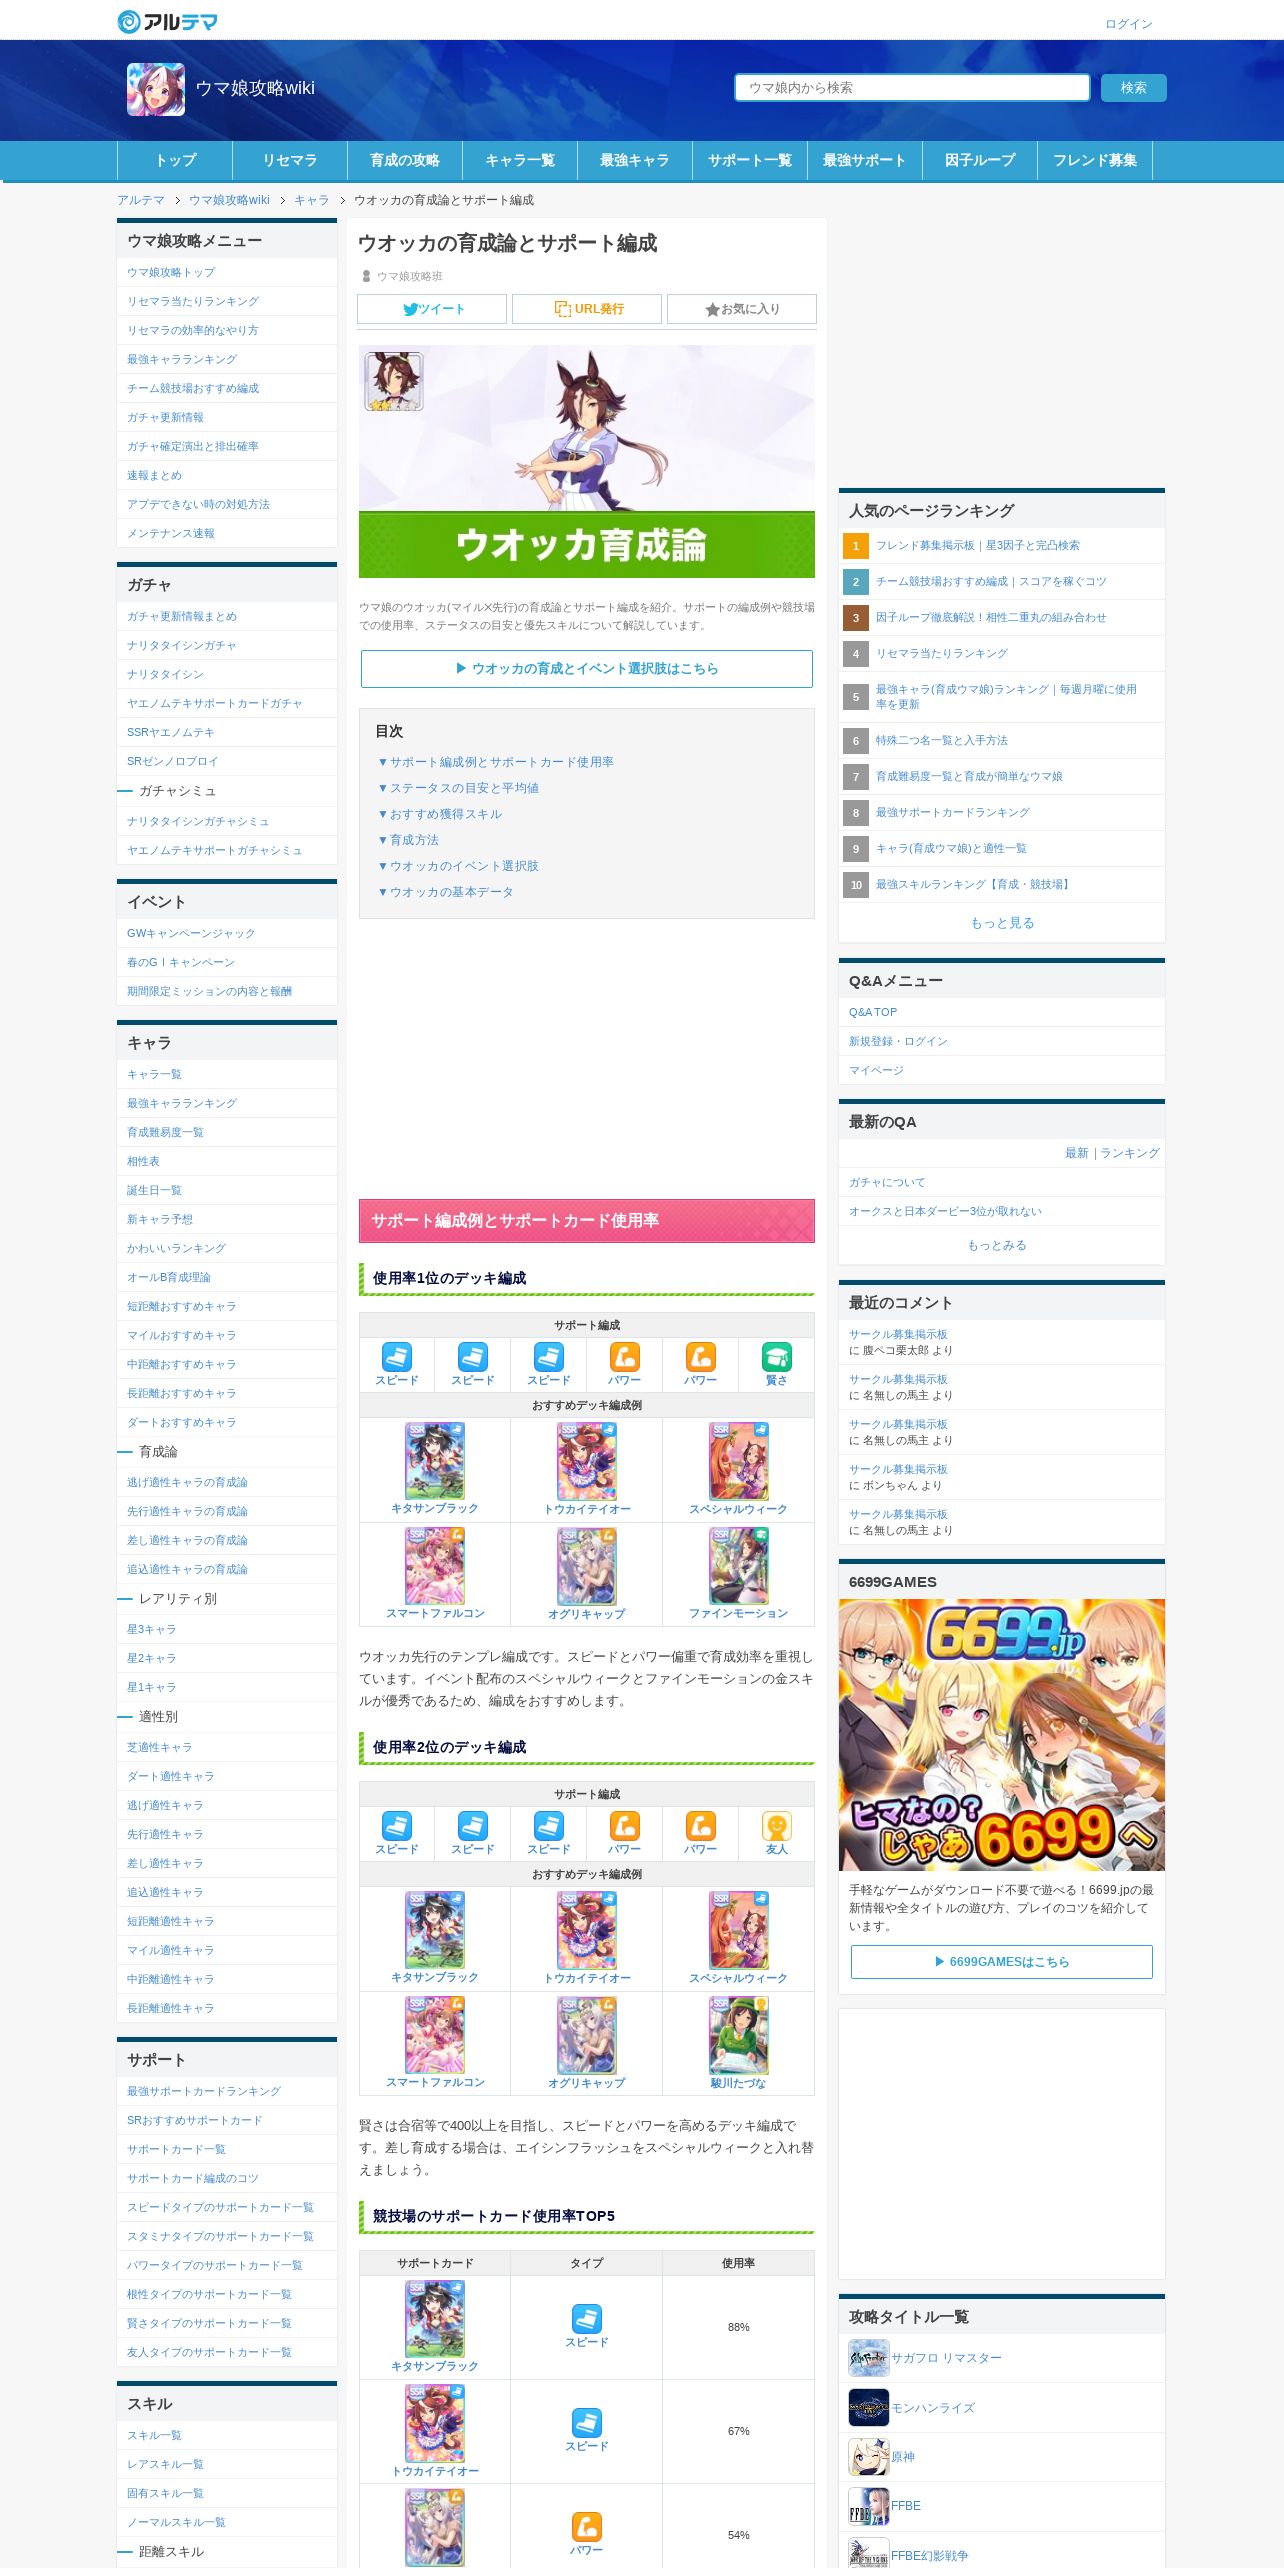Open トウカイテイオー card in rank 1 deck

pyautogui.click(x=587, y=1461)
